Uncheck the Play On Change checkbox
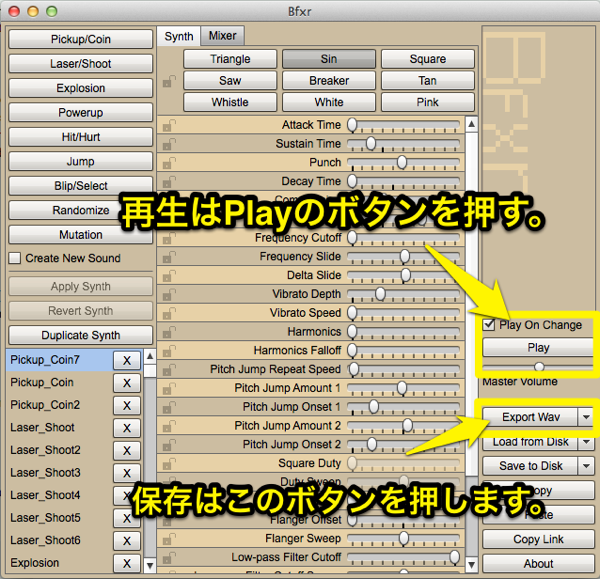Viewport: 600px width, 579px height. [x=489, y=325]
